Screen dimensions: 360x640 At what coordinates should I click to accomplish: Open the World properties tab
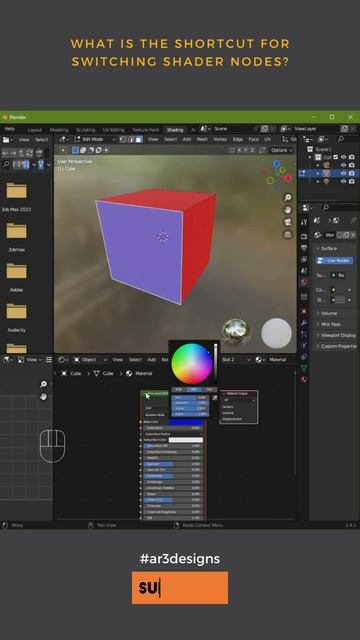(304, 282)
